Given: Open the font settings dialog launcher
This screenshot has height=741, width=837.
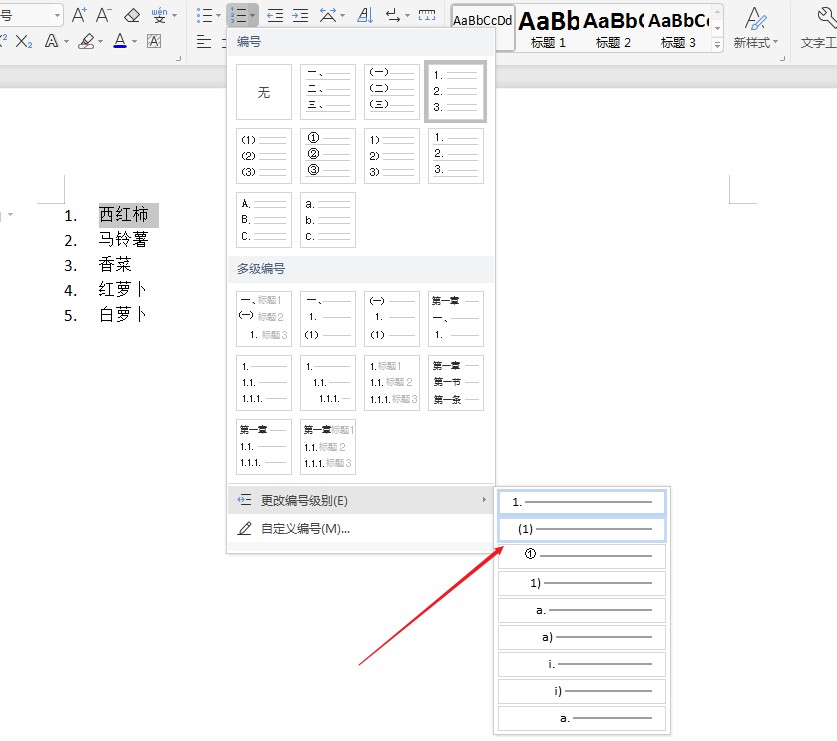Looking at the screenshot, I should pyautogui.click(x=179, y=59).
